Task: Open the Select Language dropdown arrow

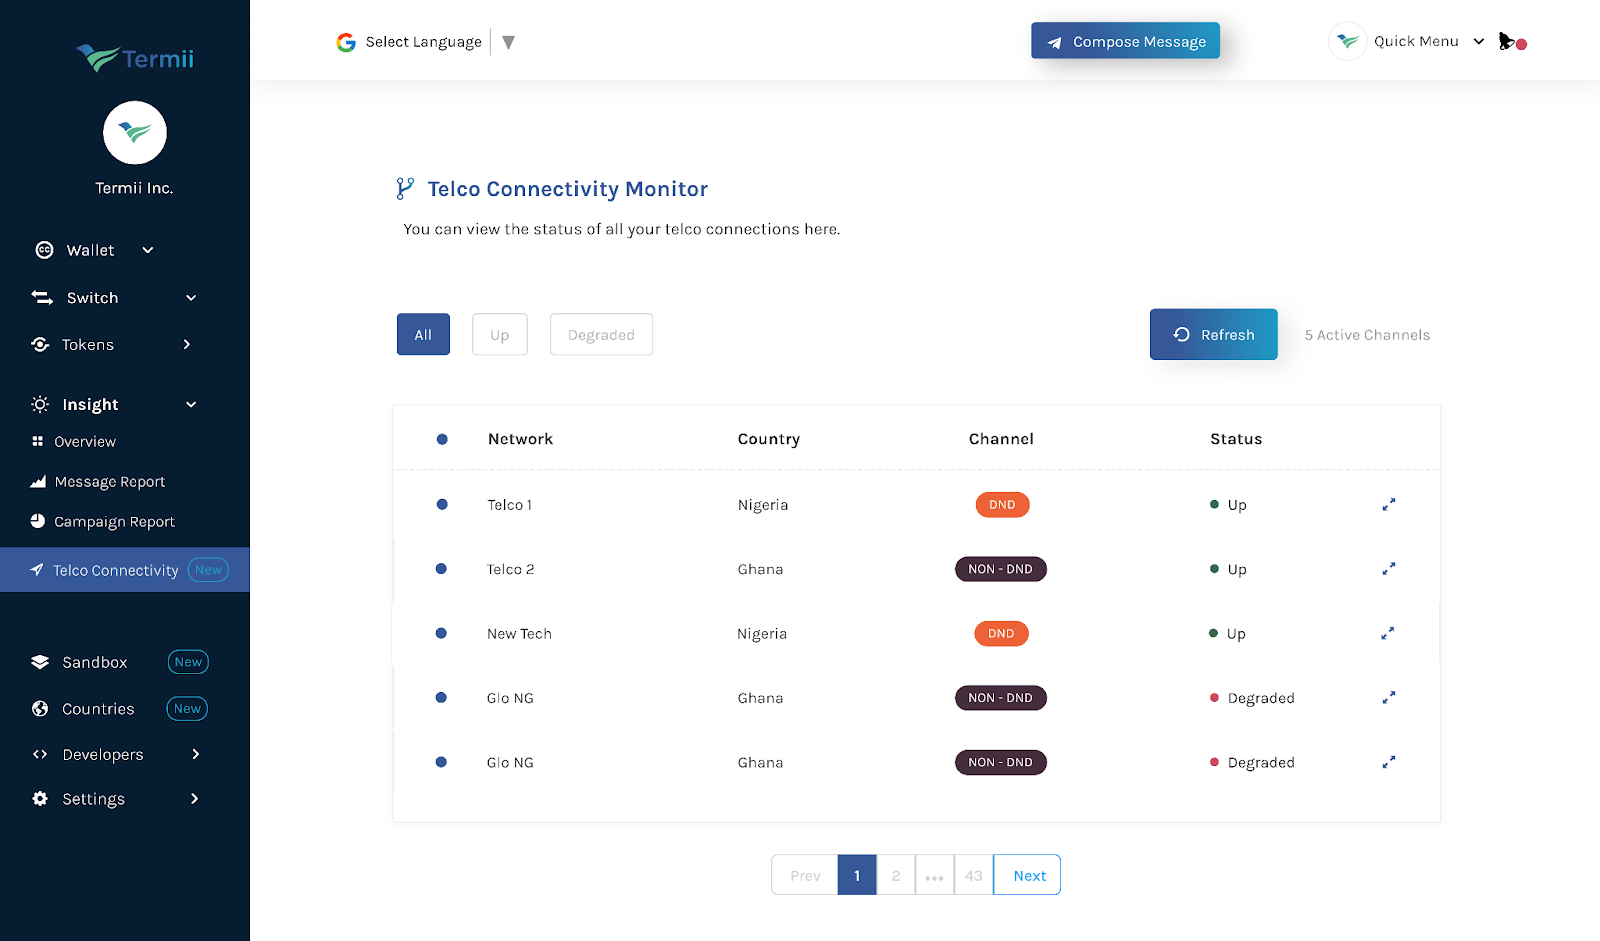Action: pyautogui.click(x=508, y=42)
